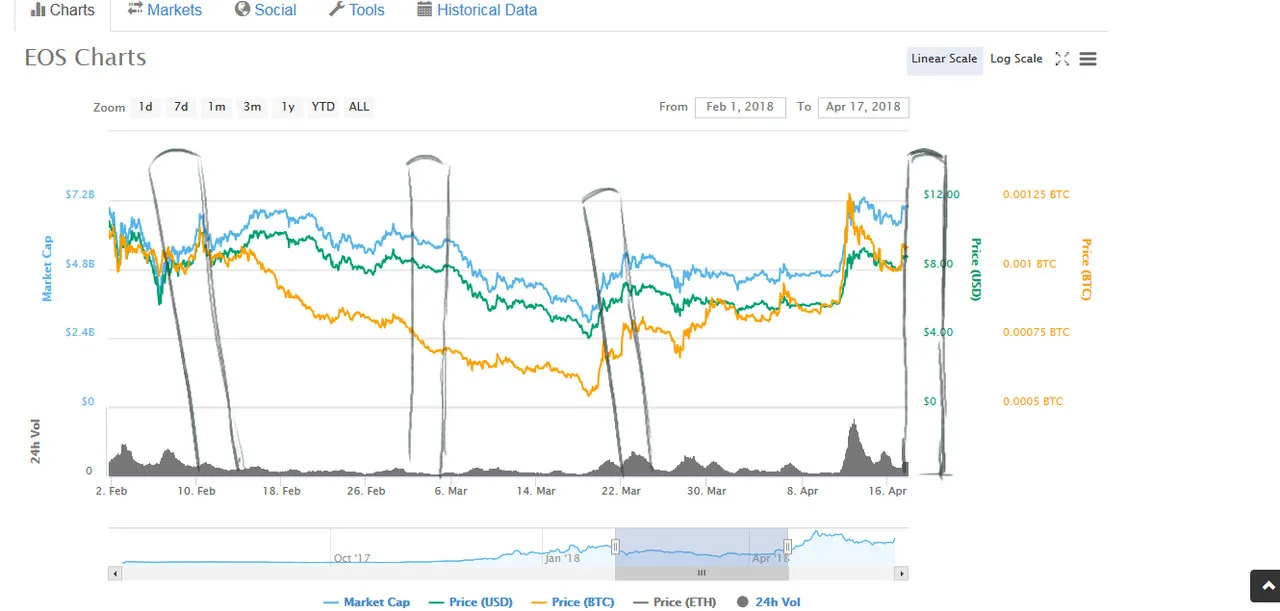Viewport: 1280px width, 611px height.
Task: Toggle Price (ETH) series in legend
Action: point(674,602)
